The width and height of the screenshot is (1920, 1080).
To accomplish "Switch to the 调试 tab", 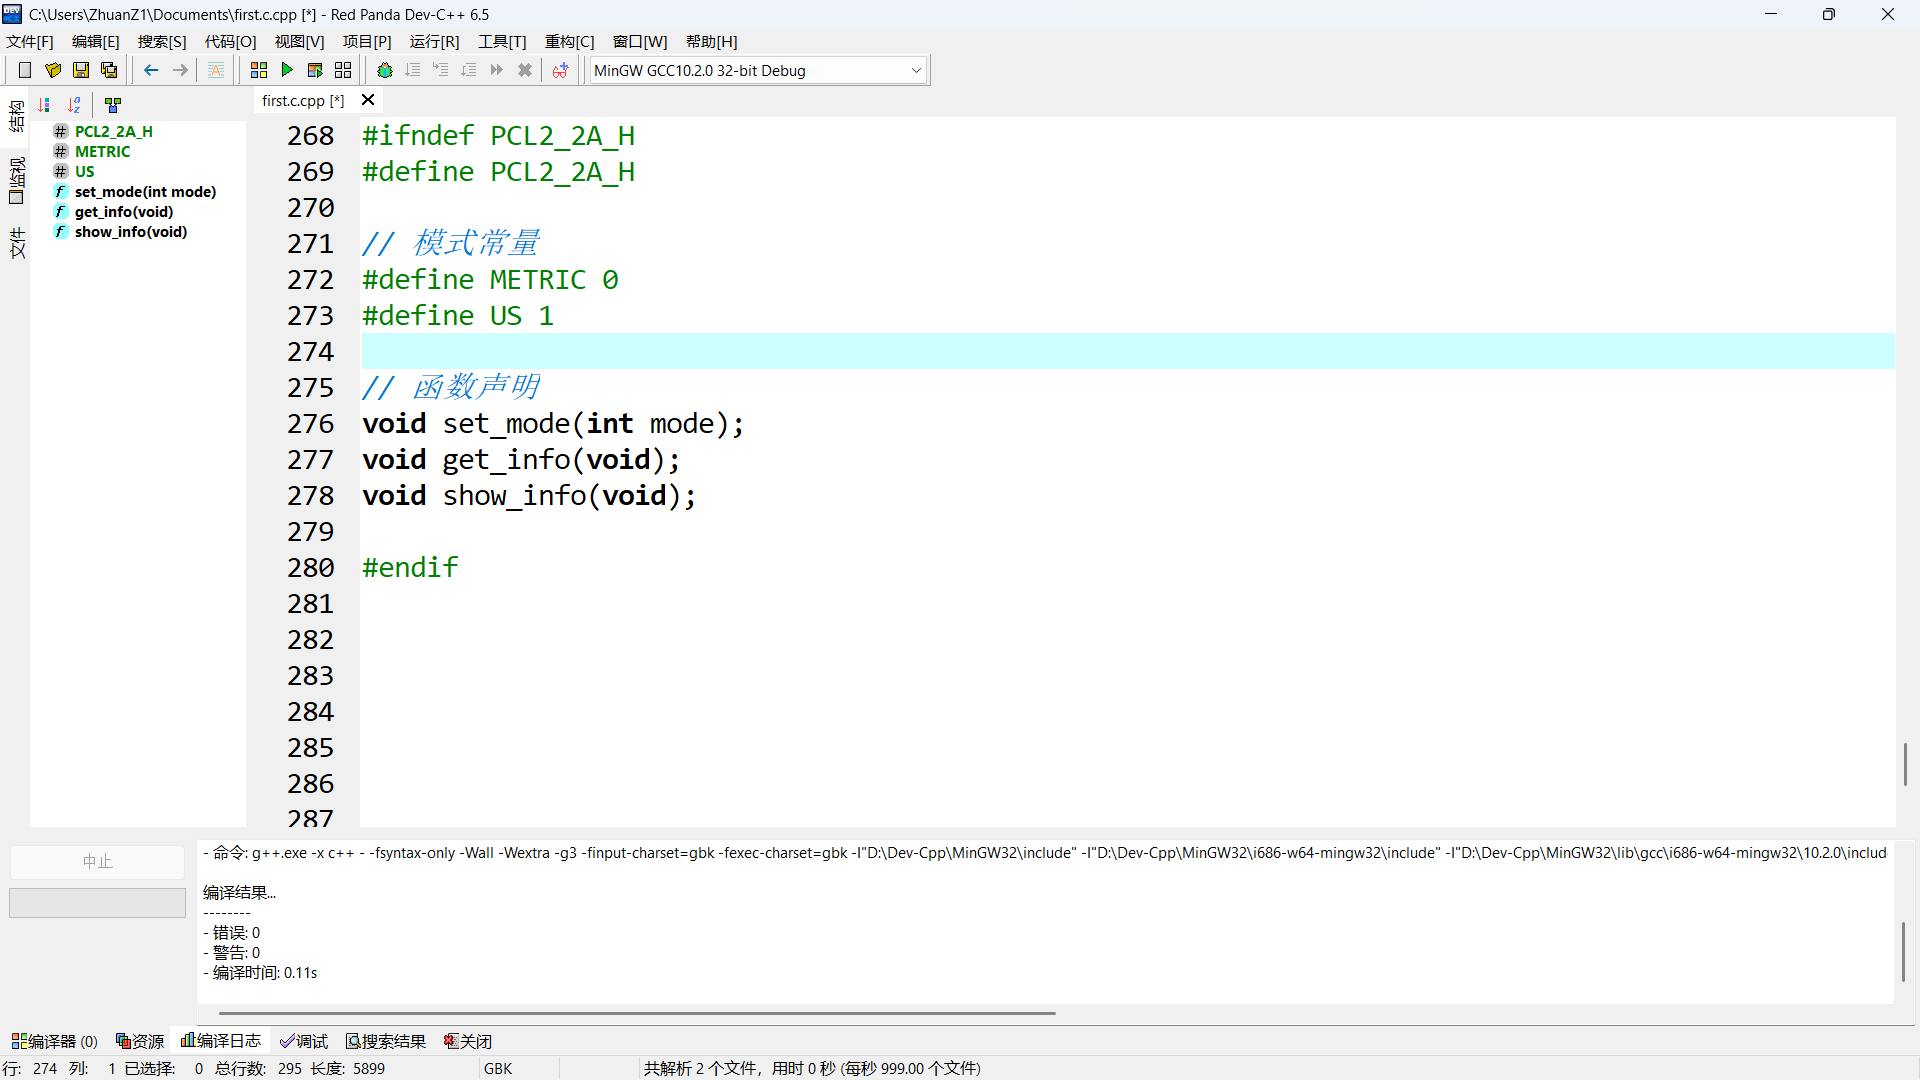I will pos(304,1041).
